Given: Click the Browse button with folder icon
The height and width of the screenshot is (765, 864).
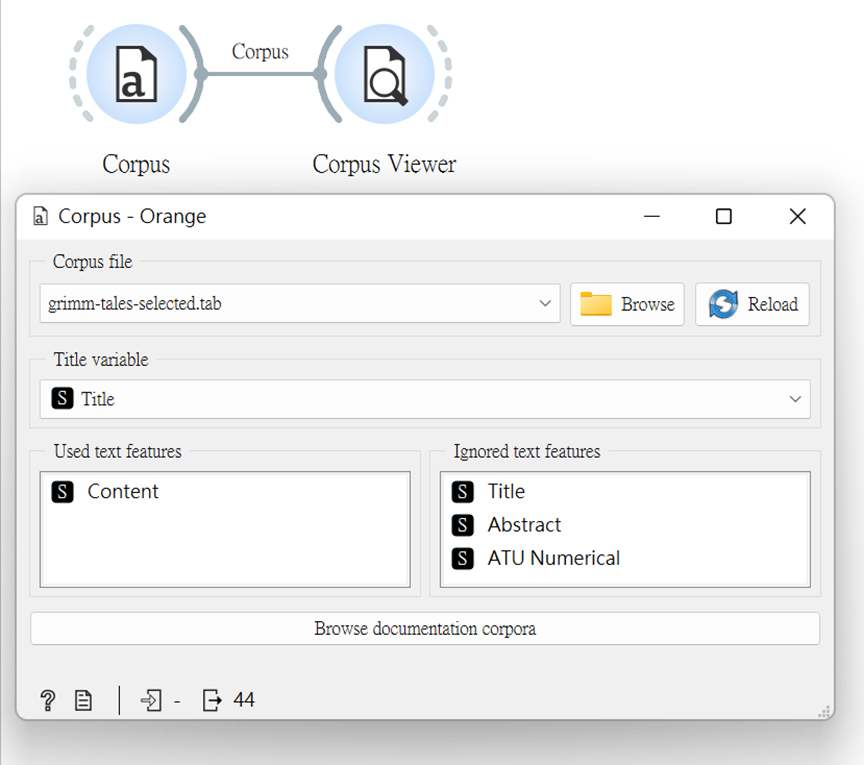Looking at the screenshot, I should [627, 304].
